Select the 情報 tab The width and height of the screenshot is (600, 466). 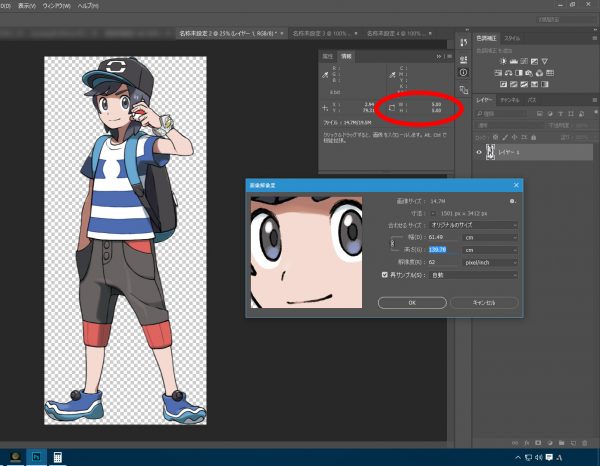[x=346, y=56]
